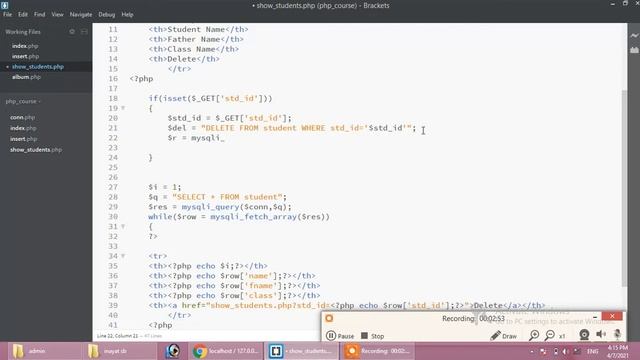Open the Find menu

coord(40,14)
